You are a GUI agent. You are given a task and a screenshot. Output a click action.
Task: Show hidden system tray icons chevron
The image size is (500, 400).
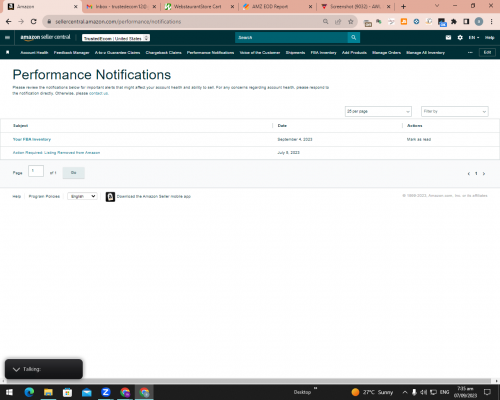point(405,392)
